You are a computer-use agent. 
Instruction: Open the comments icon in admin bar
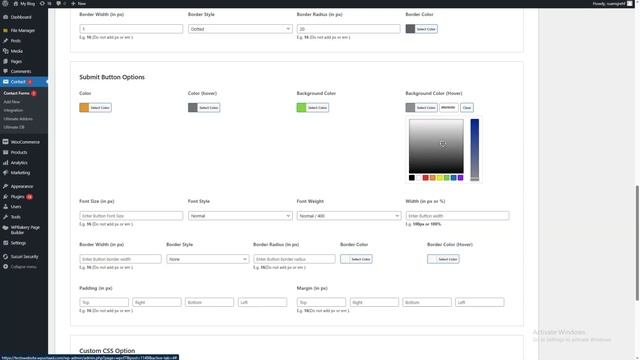tap(58, 3)
